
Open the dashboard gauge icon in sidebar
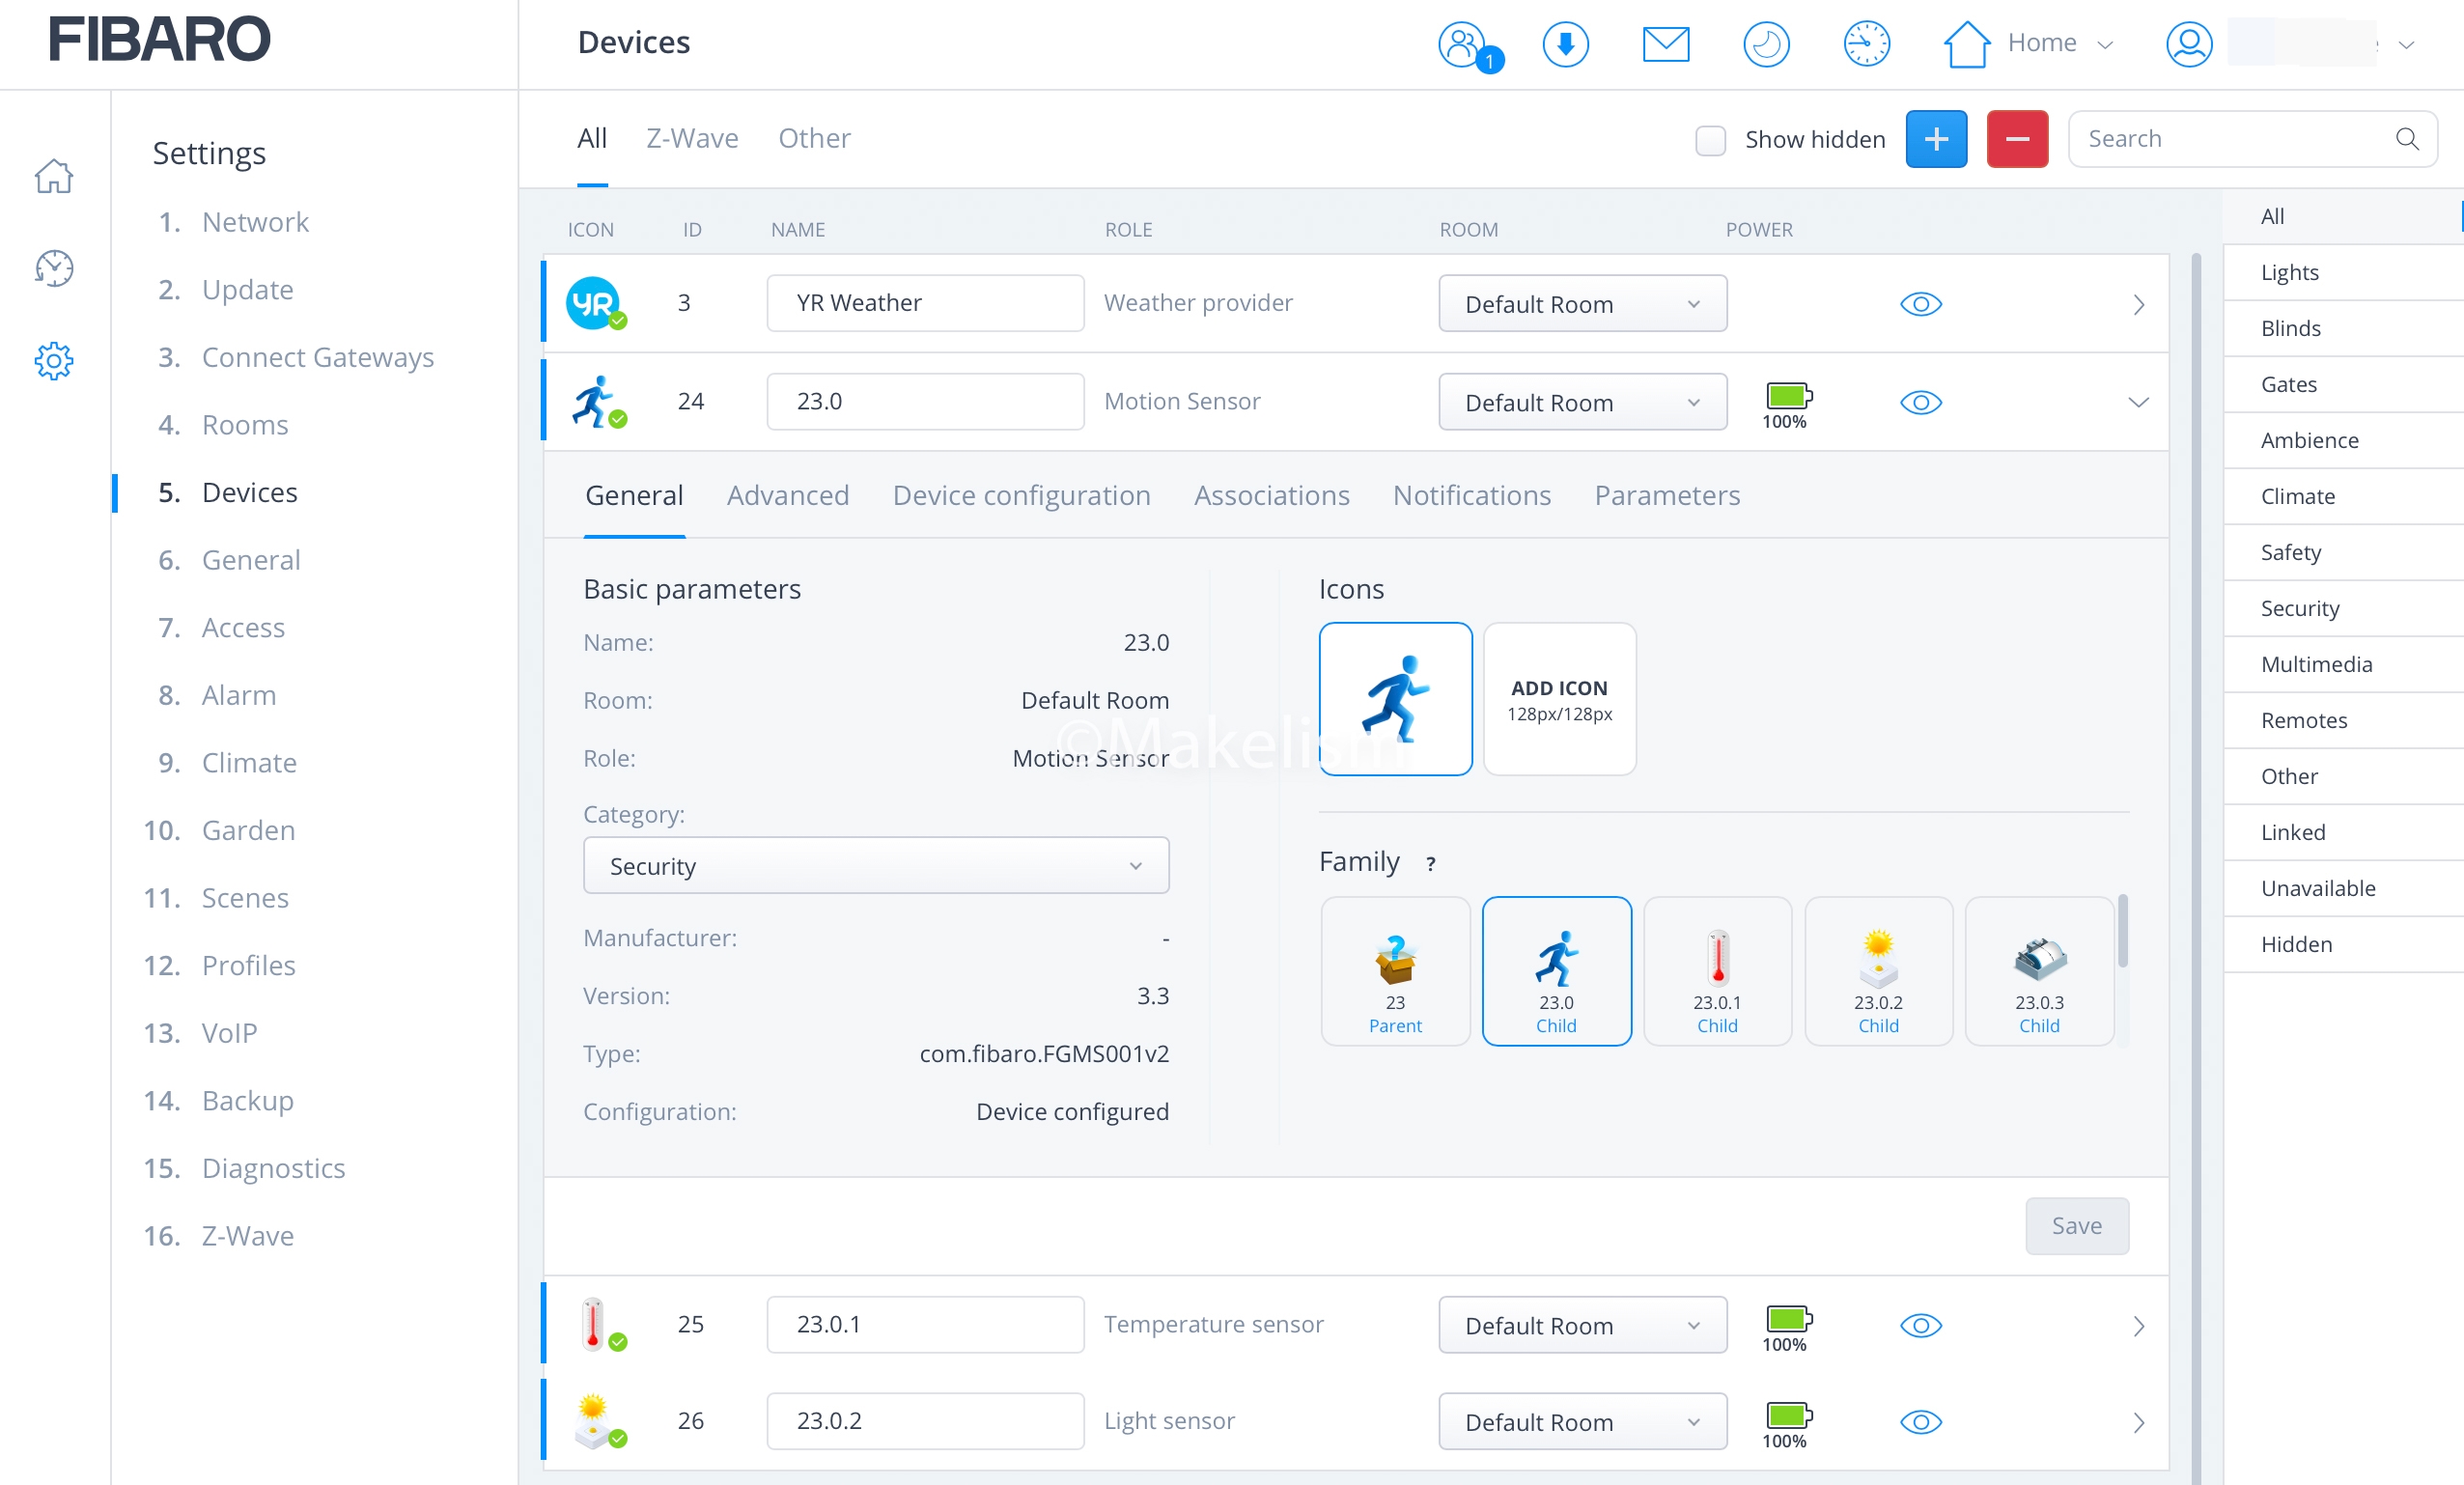[x=54, y=268]
